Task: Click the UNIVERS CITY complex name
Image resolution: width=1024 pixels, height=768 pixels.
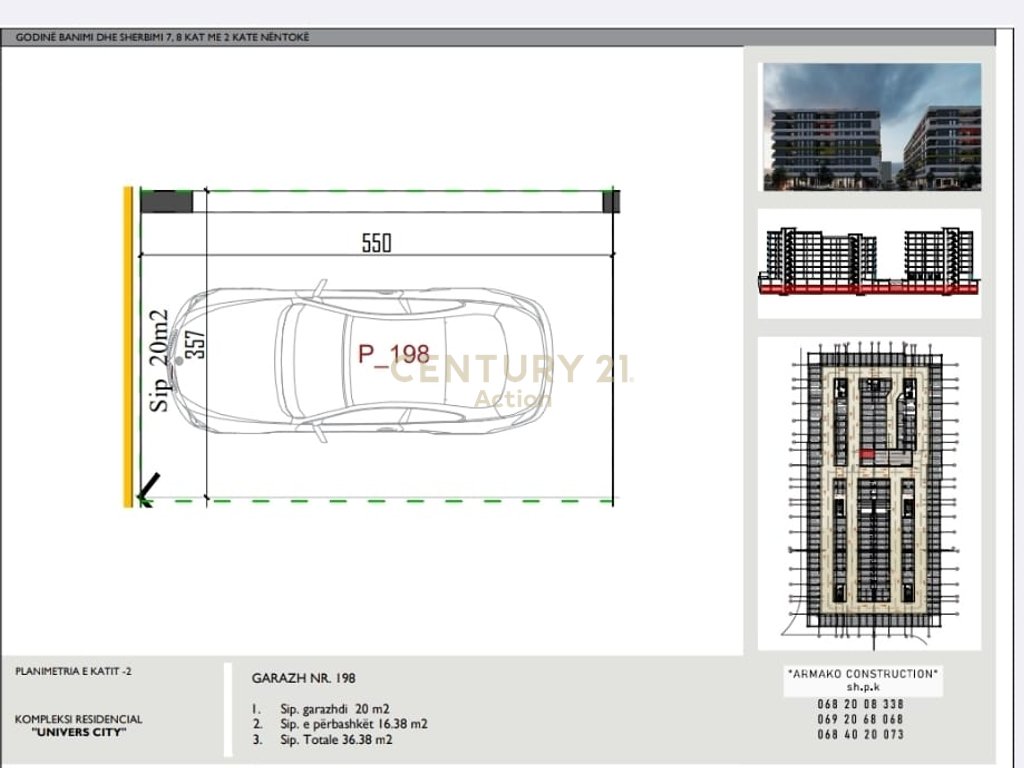Action: [79, 731]
